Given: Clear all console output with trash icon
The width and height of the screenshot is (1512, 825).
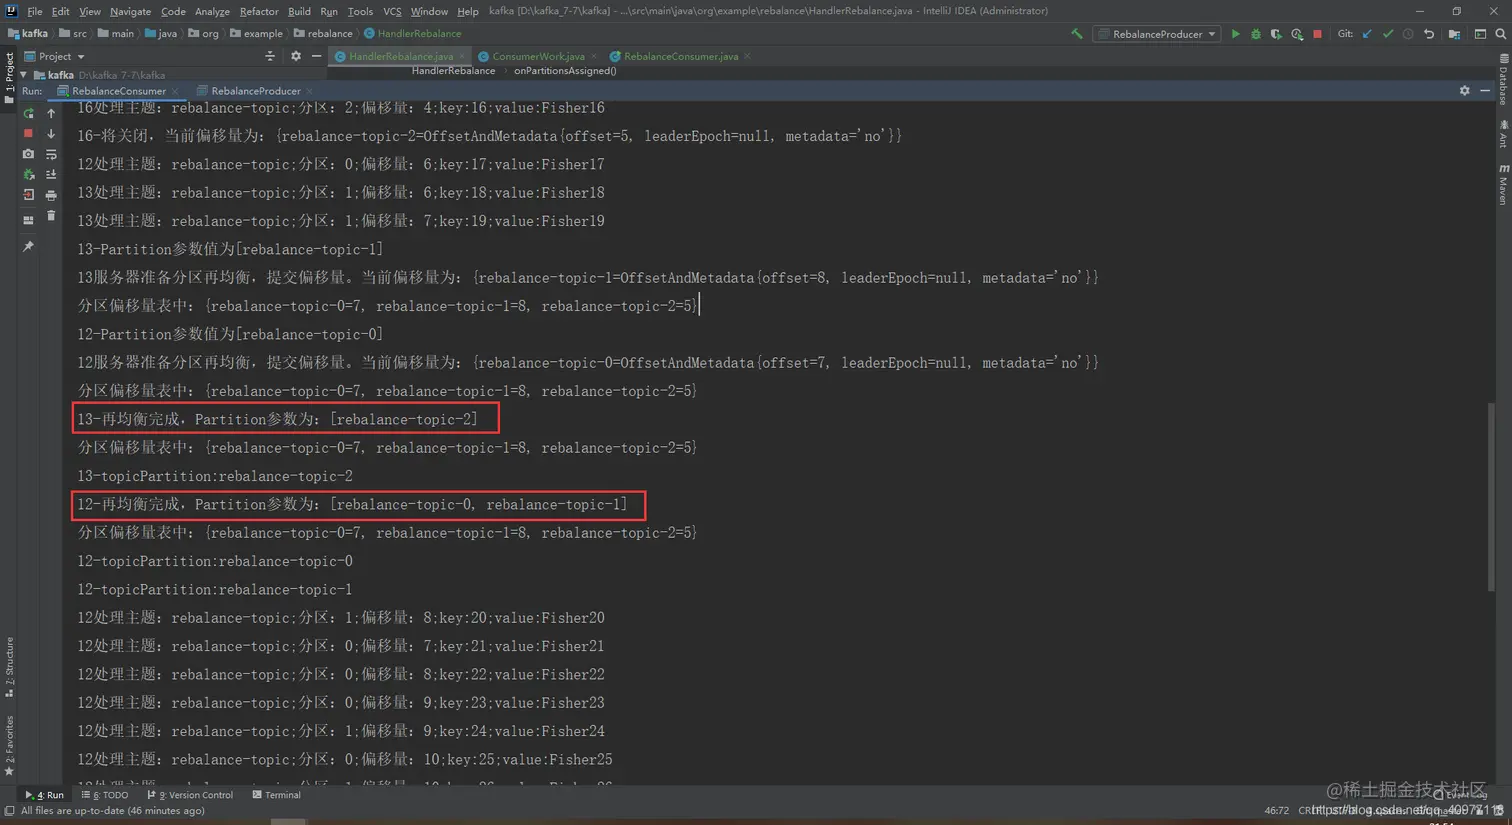Looking at the screenshot, I should click(51, 215).
